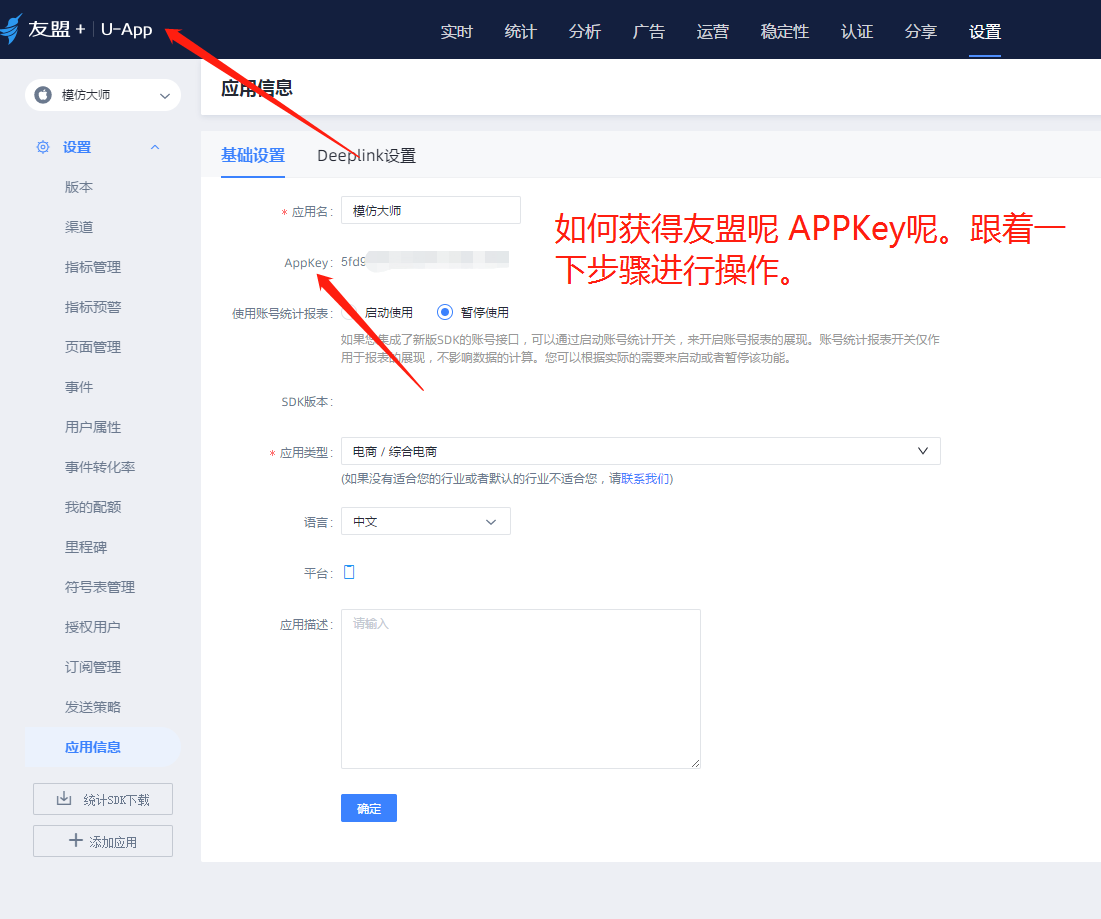Click inside the 应用描述 text area
Viewport: 1101px width, 919px height.
pos(520,688)
